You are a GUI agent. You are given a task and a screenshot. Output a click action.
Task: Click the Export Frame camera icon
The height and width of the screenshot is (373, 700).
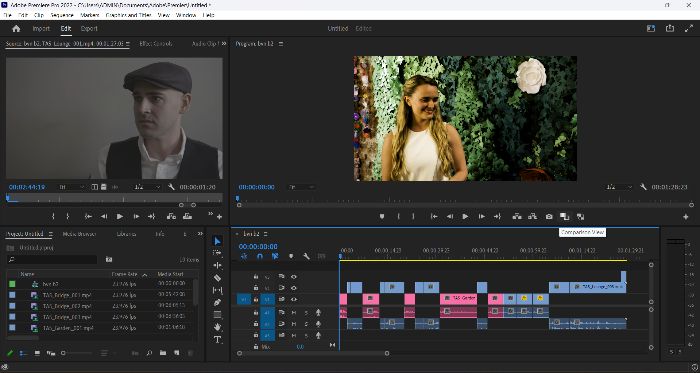tap(549, 216)
